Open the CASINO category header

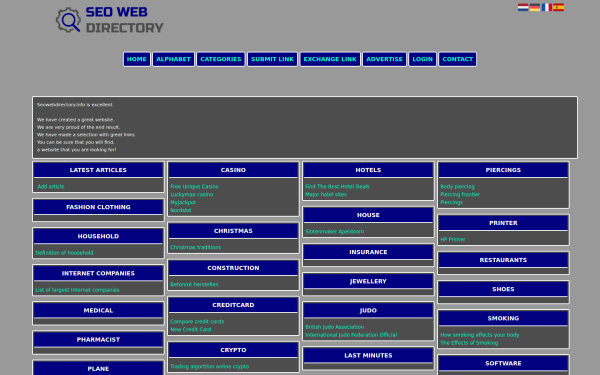tap(233, 170)
